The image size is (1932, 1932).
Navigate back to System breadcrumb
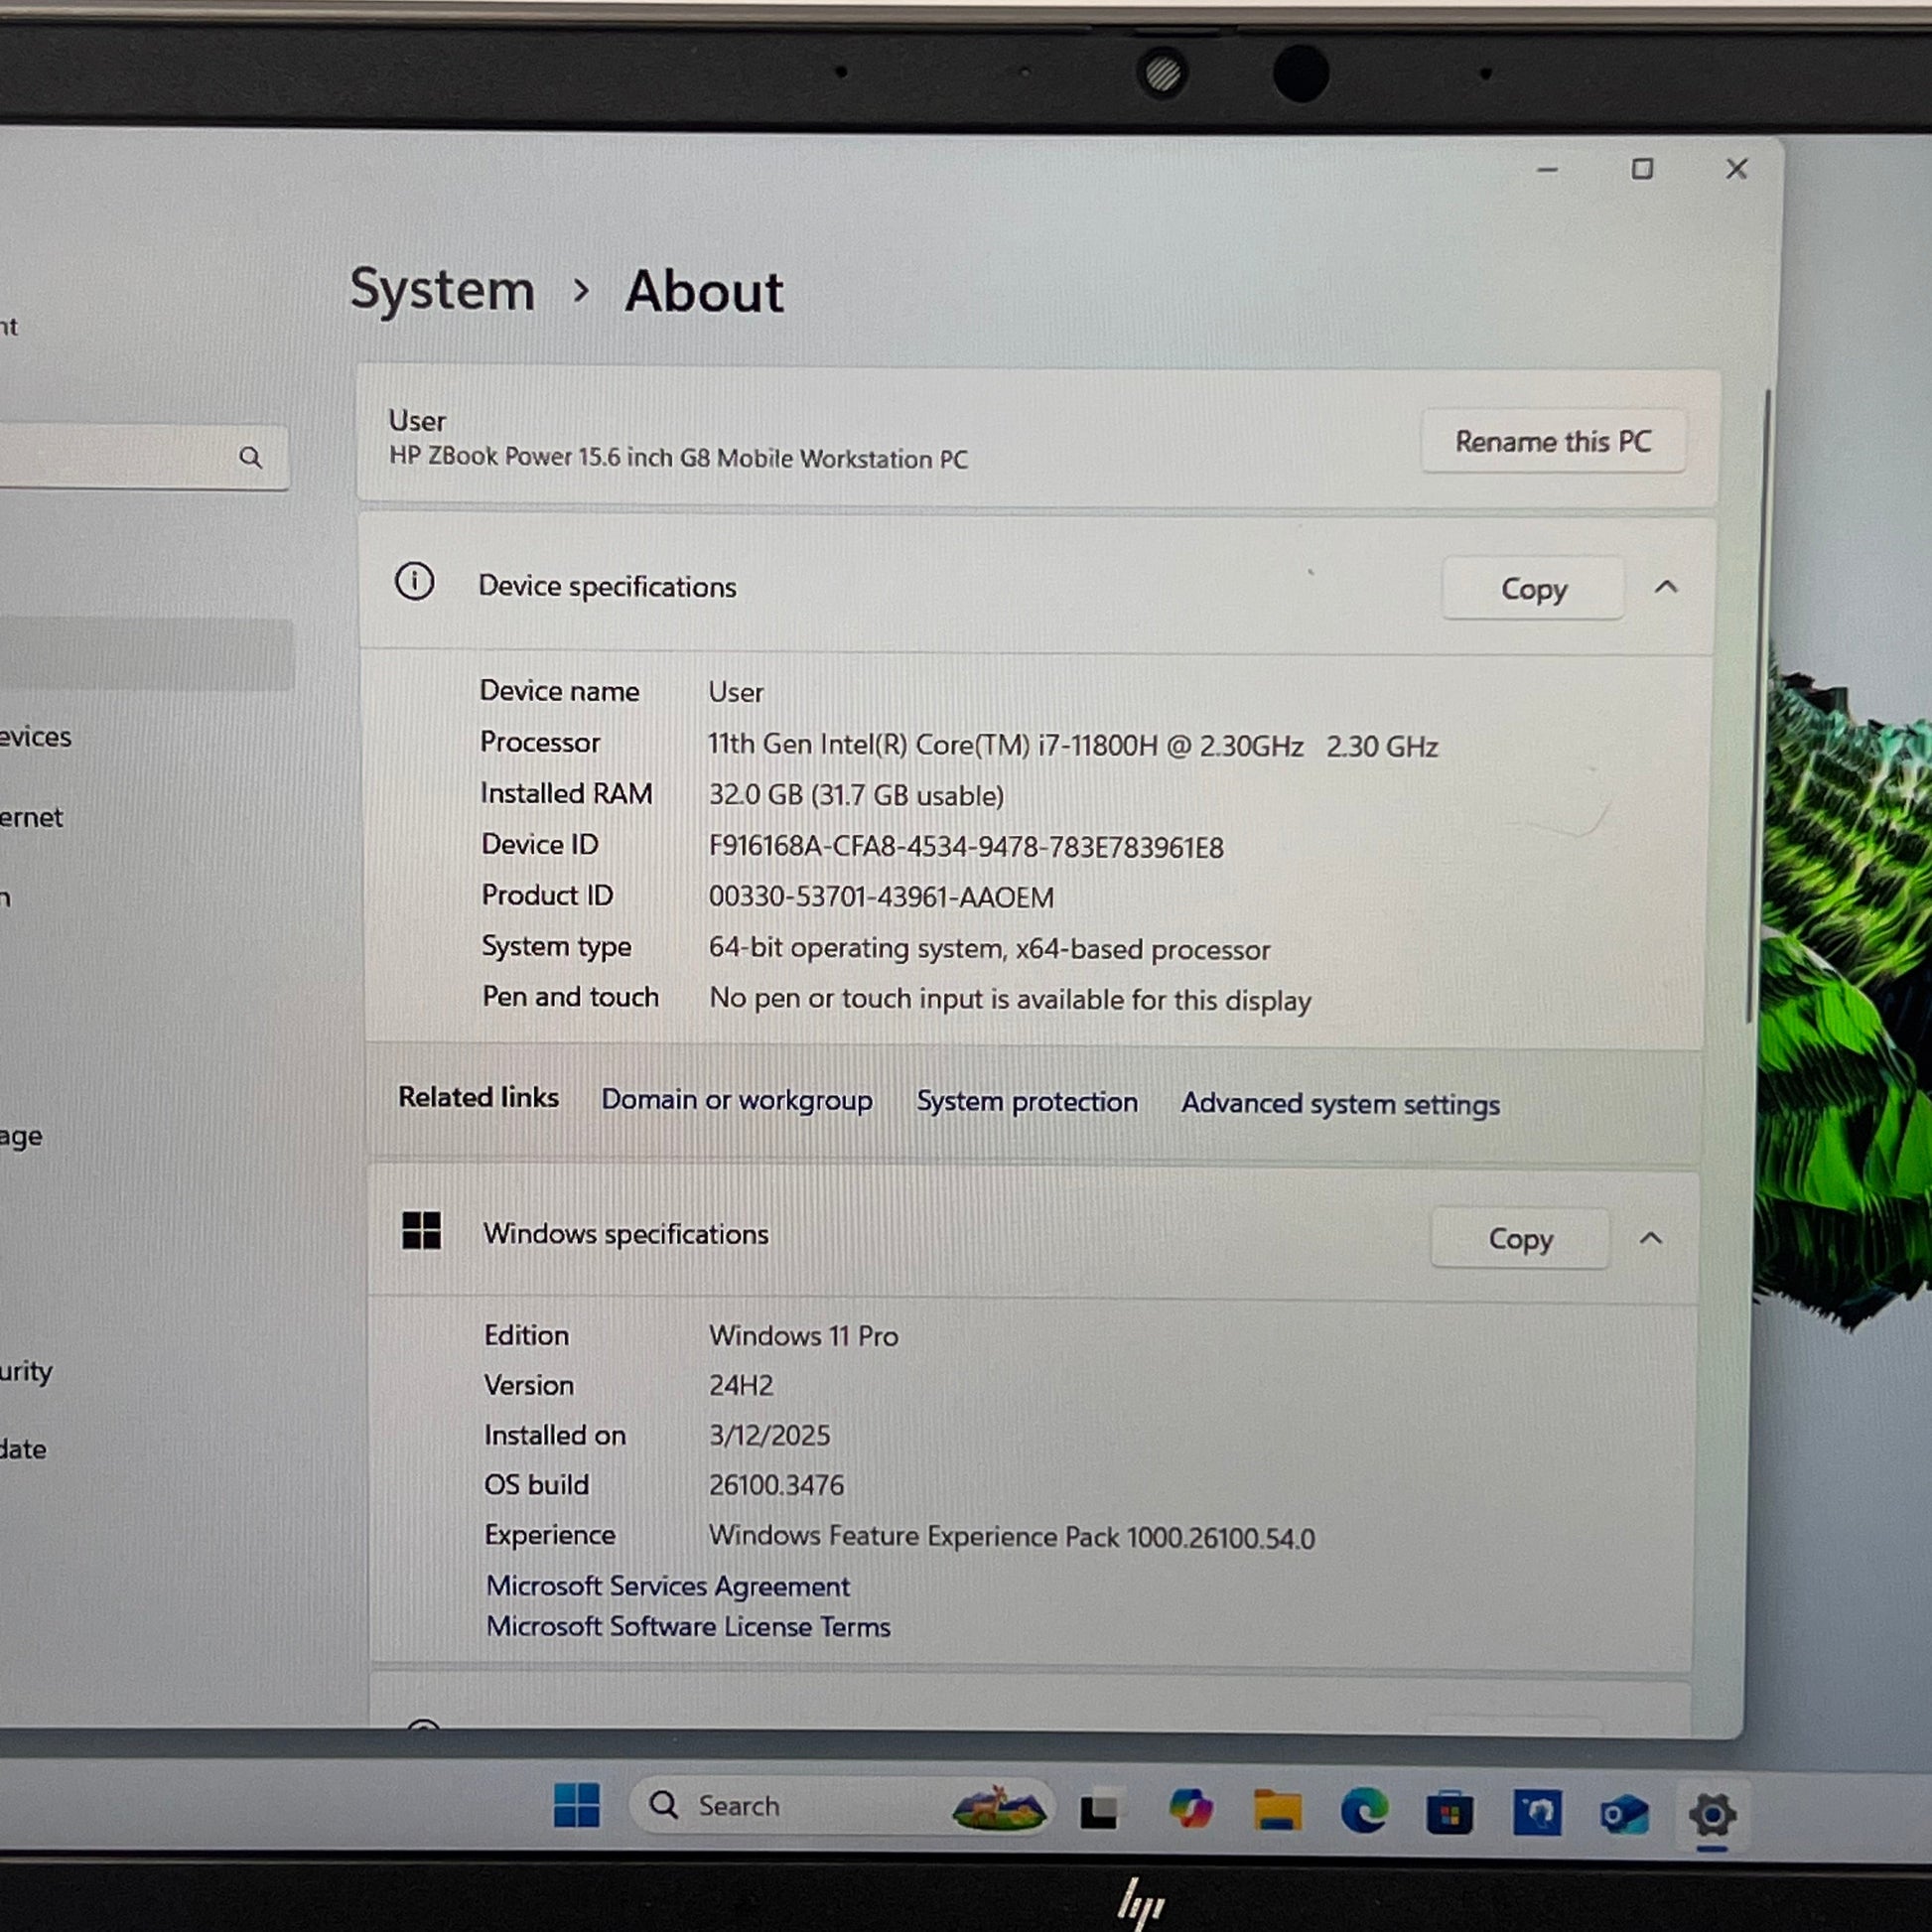click(x=442, y=291)
